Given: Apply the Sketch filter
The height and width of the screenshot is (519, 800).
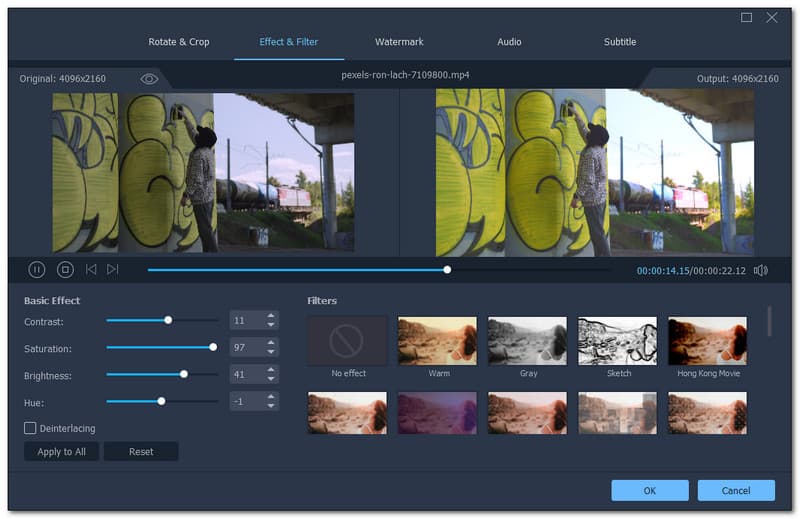Looking at the screenshot, I should pyautogui.click(x=618, y=342).
